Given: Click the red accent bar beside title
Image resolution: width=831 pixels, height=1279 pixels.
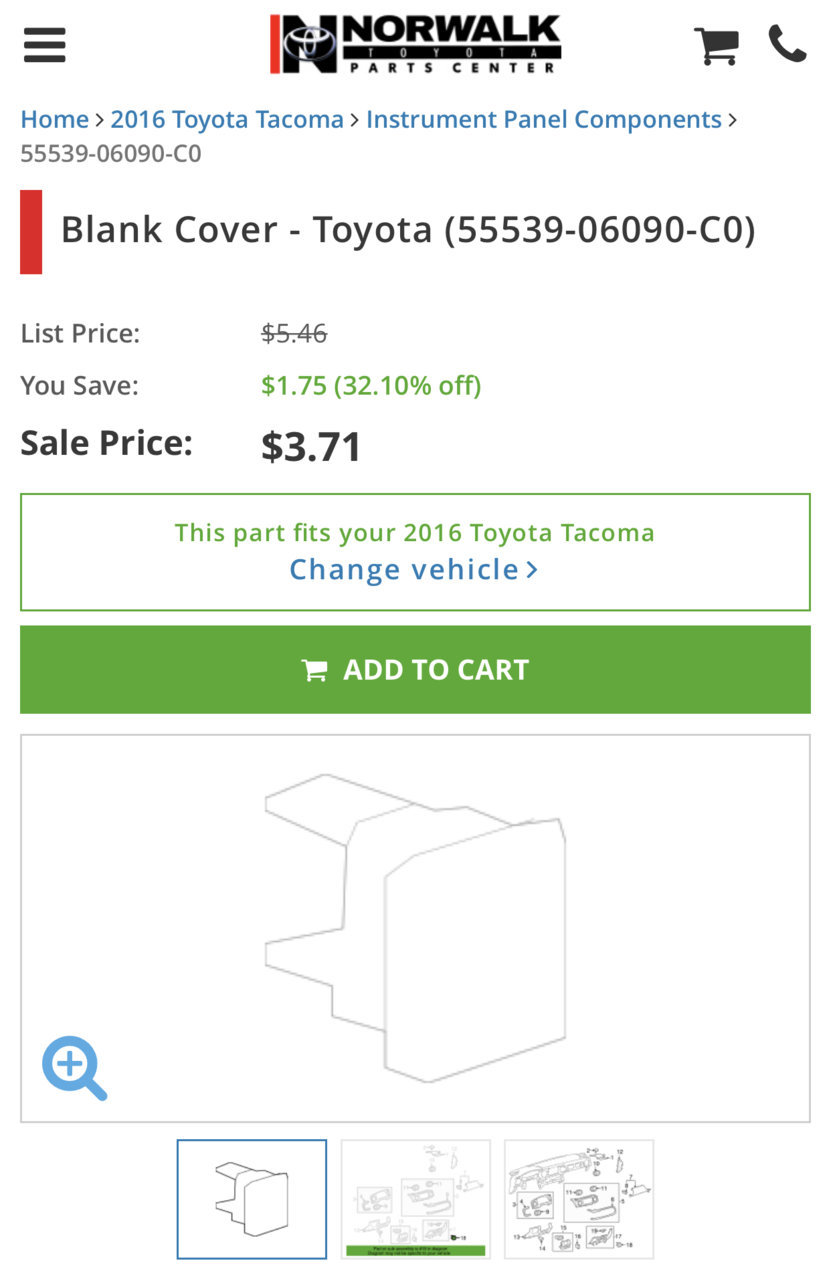Looking at the screenshot, I should point(31,232).
